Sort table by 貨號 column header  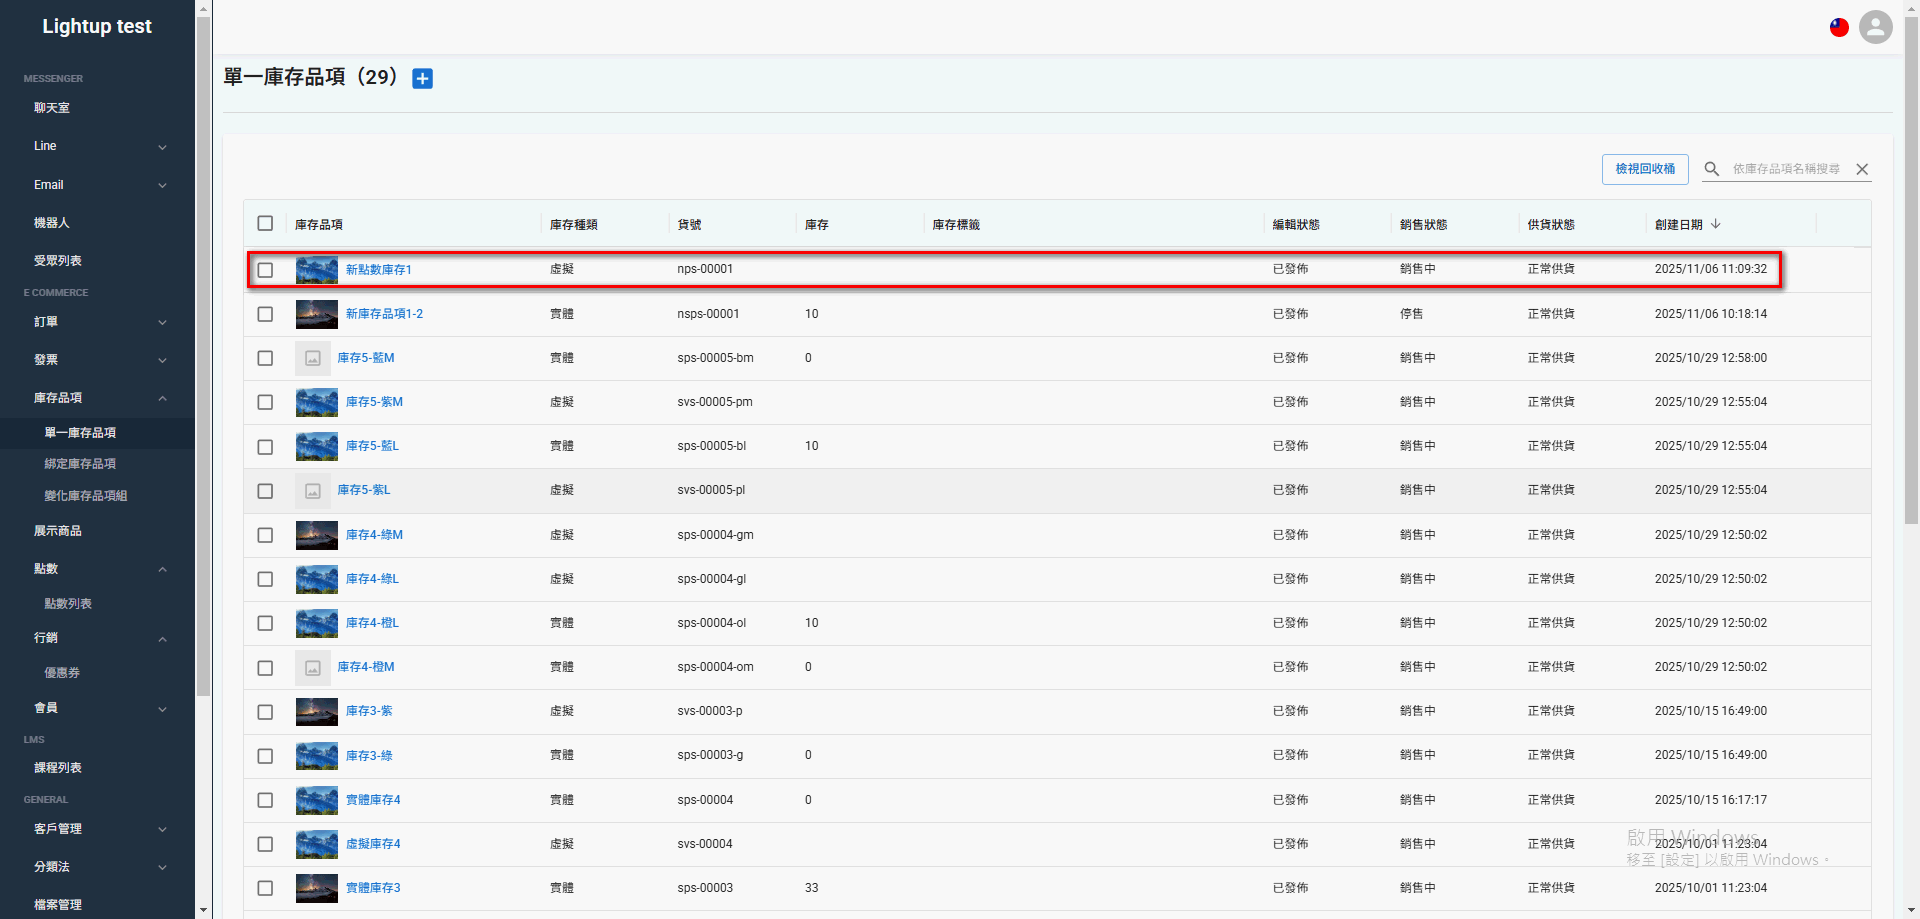(x=689, y=225)
